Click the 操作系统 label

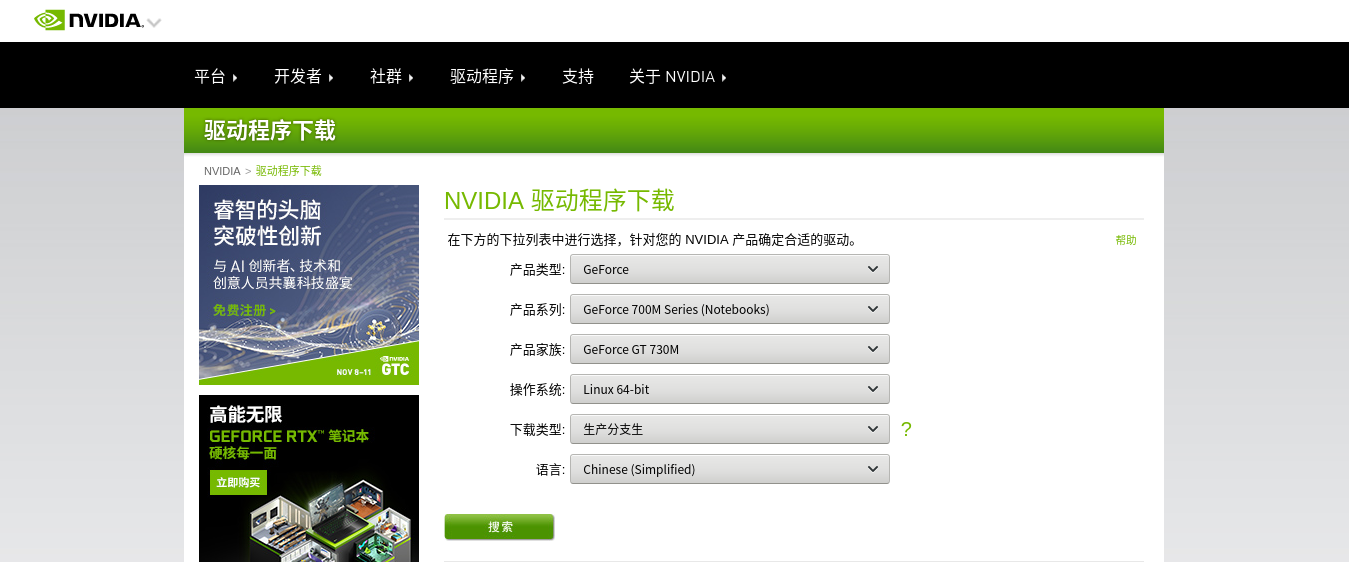[537, 390]
